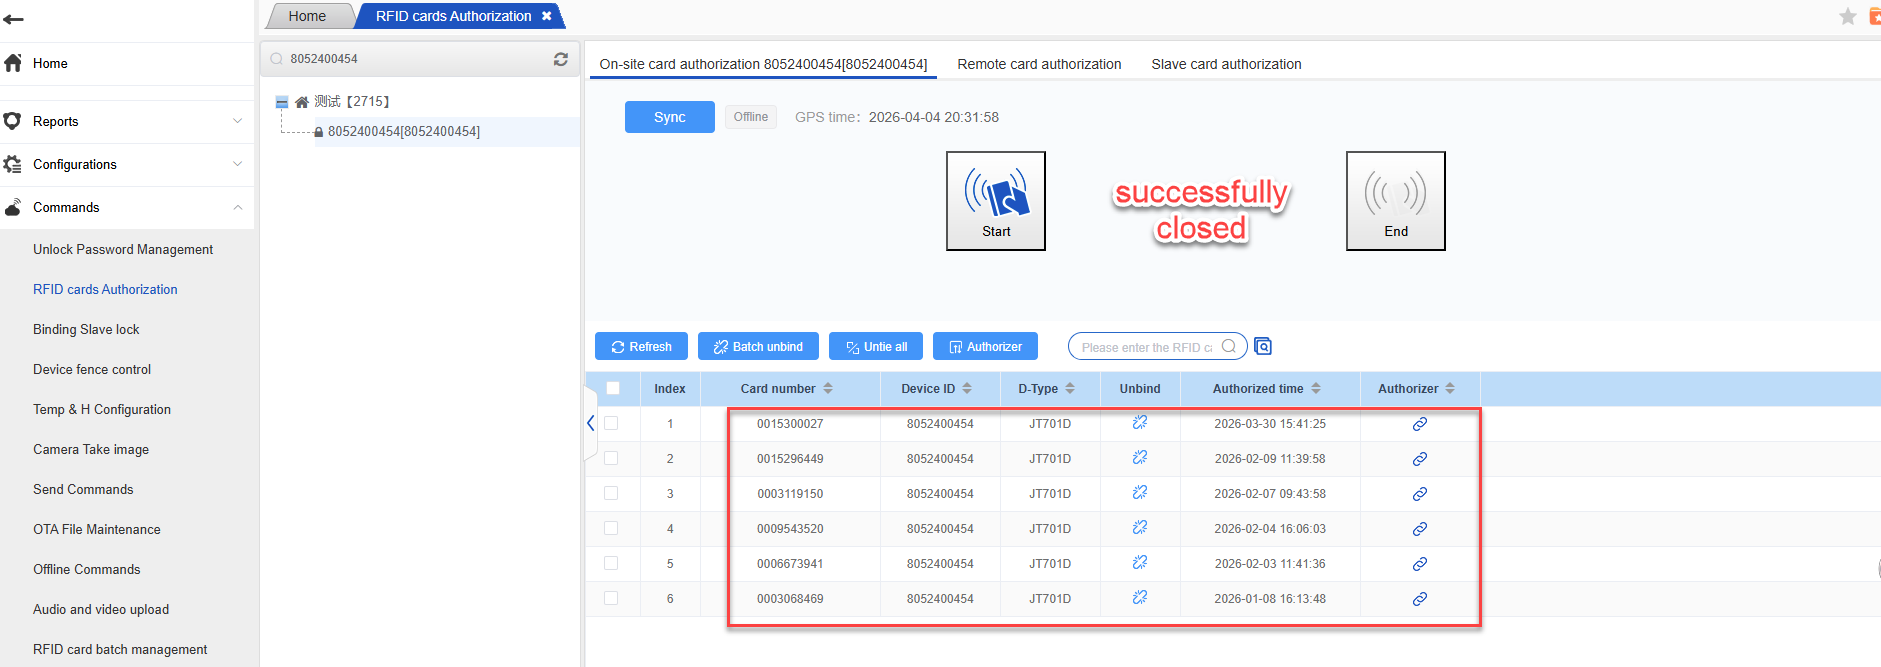
Task: Click the refresh icon in device search box
Action: (x=561, y=59)
